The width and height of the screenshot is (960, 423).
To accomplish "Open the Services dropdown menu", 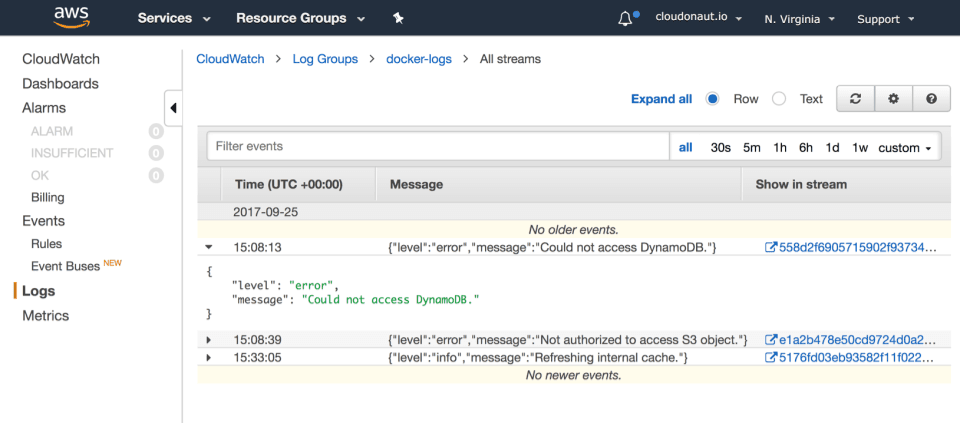I will [x=174, y=18].
